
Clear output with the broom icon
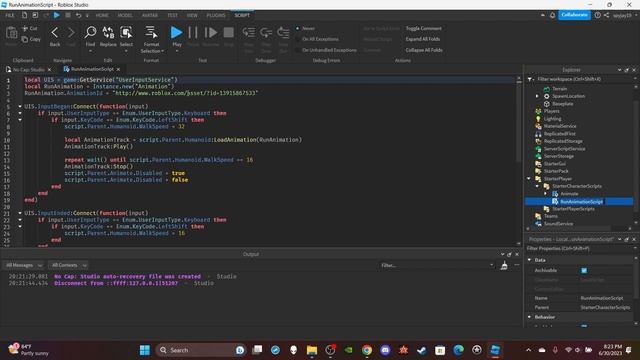[x=504, y=265]
